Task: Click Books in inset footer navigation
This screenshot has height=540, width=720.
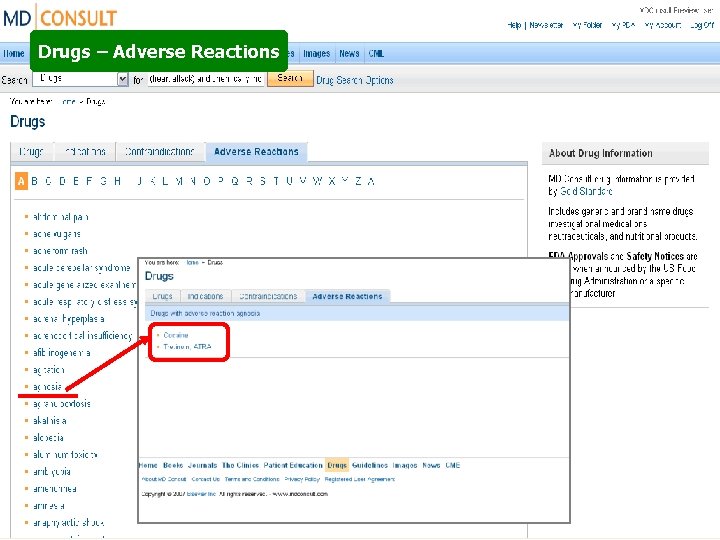Action: (173, 465)
